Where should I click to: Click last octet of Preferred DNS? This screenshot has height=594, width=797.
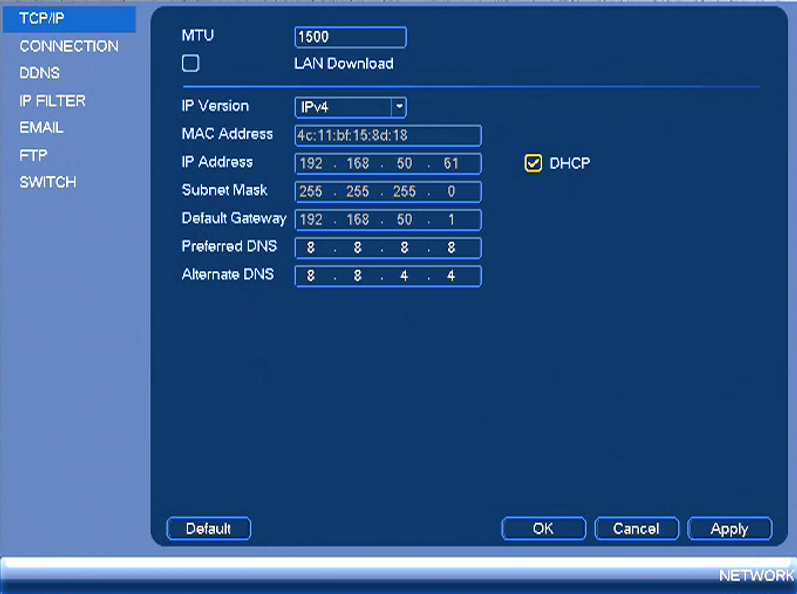click(x=451, y=247)
